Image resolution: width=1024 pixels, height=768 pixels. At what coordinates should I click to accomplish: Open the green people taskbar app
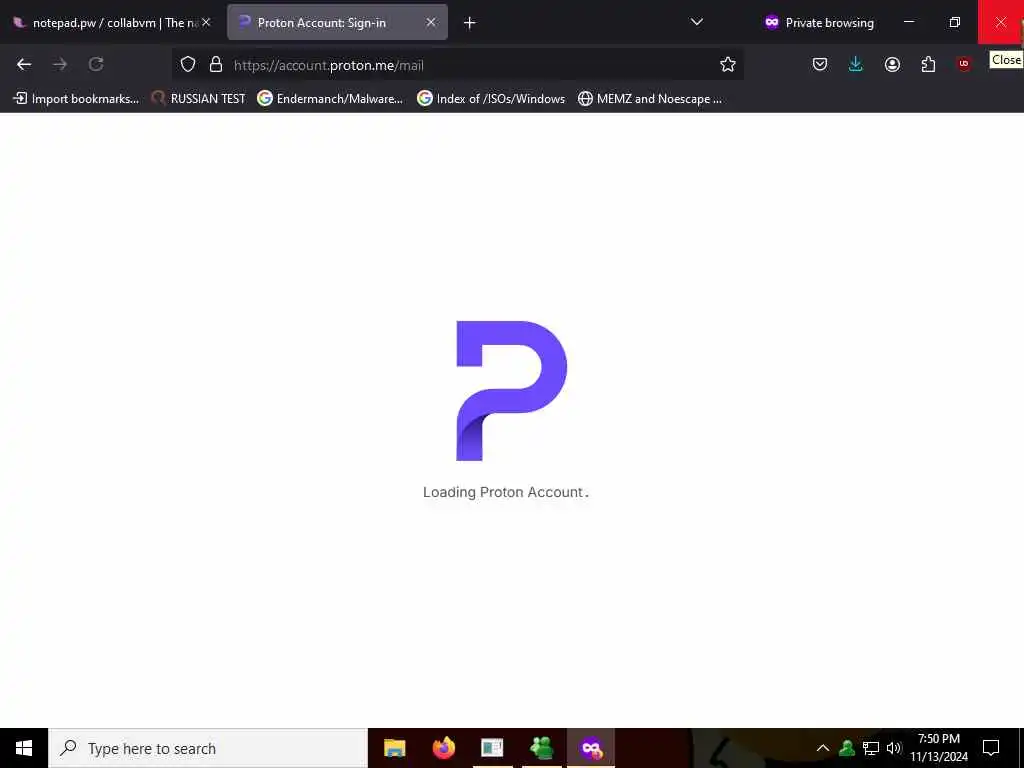coord(541,748)
